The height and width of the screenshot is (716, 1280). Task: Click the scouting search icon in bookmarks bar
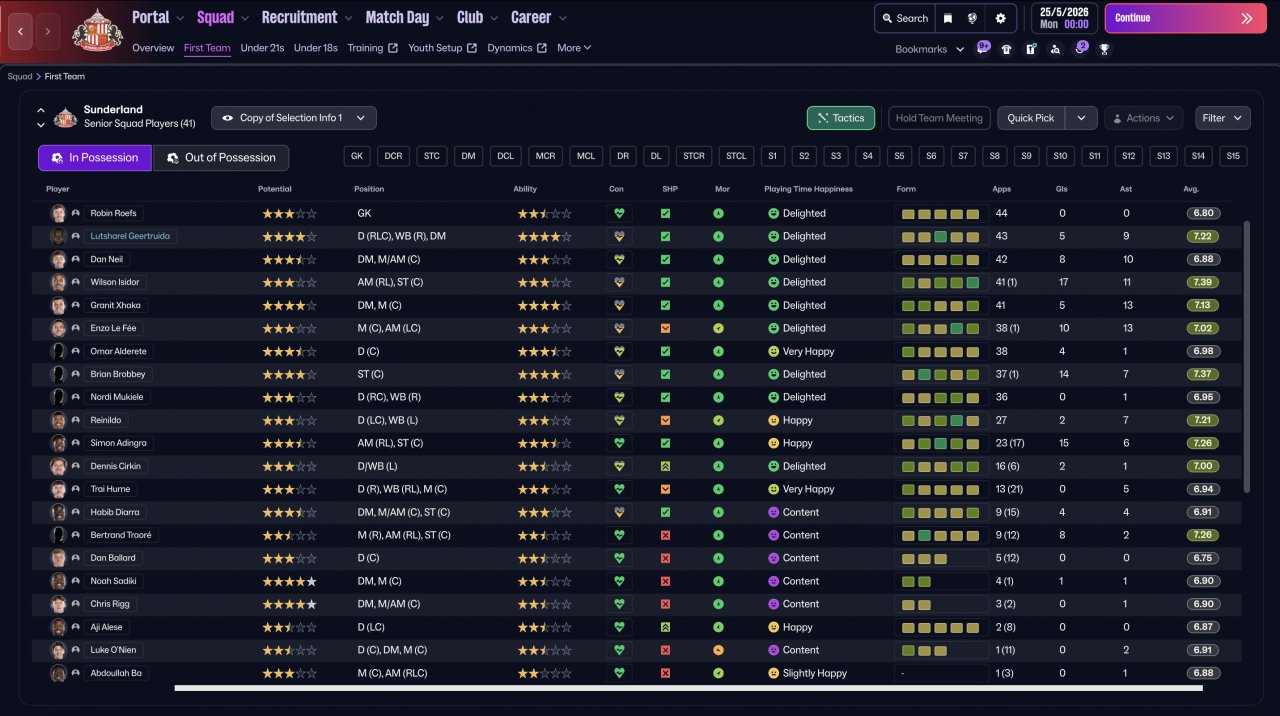tap(1055, 48)
